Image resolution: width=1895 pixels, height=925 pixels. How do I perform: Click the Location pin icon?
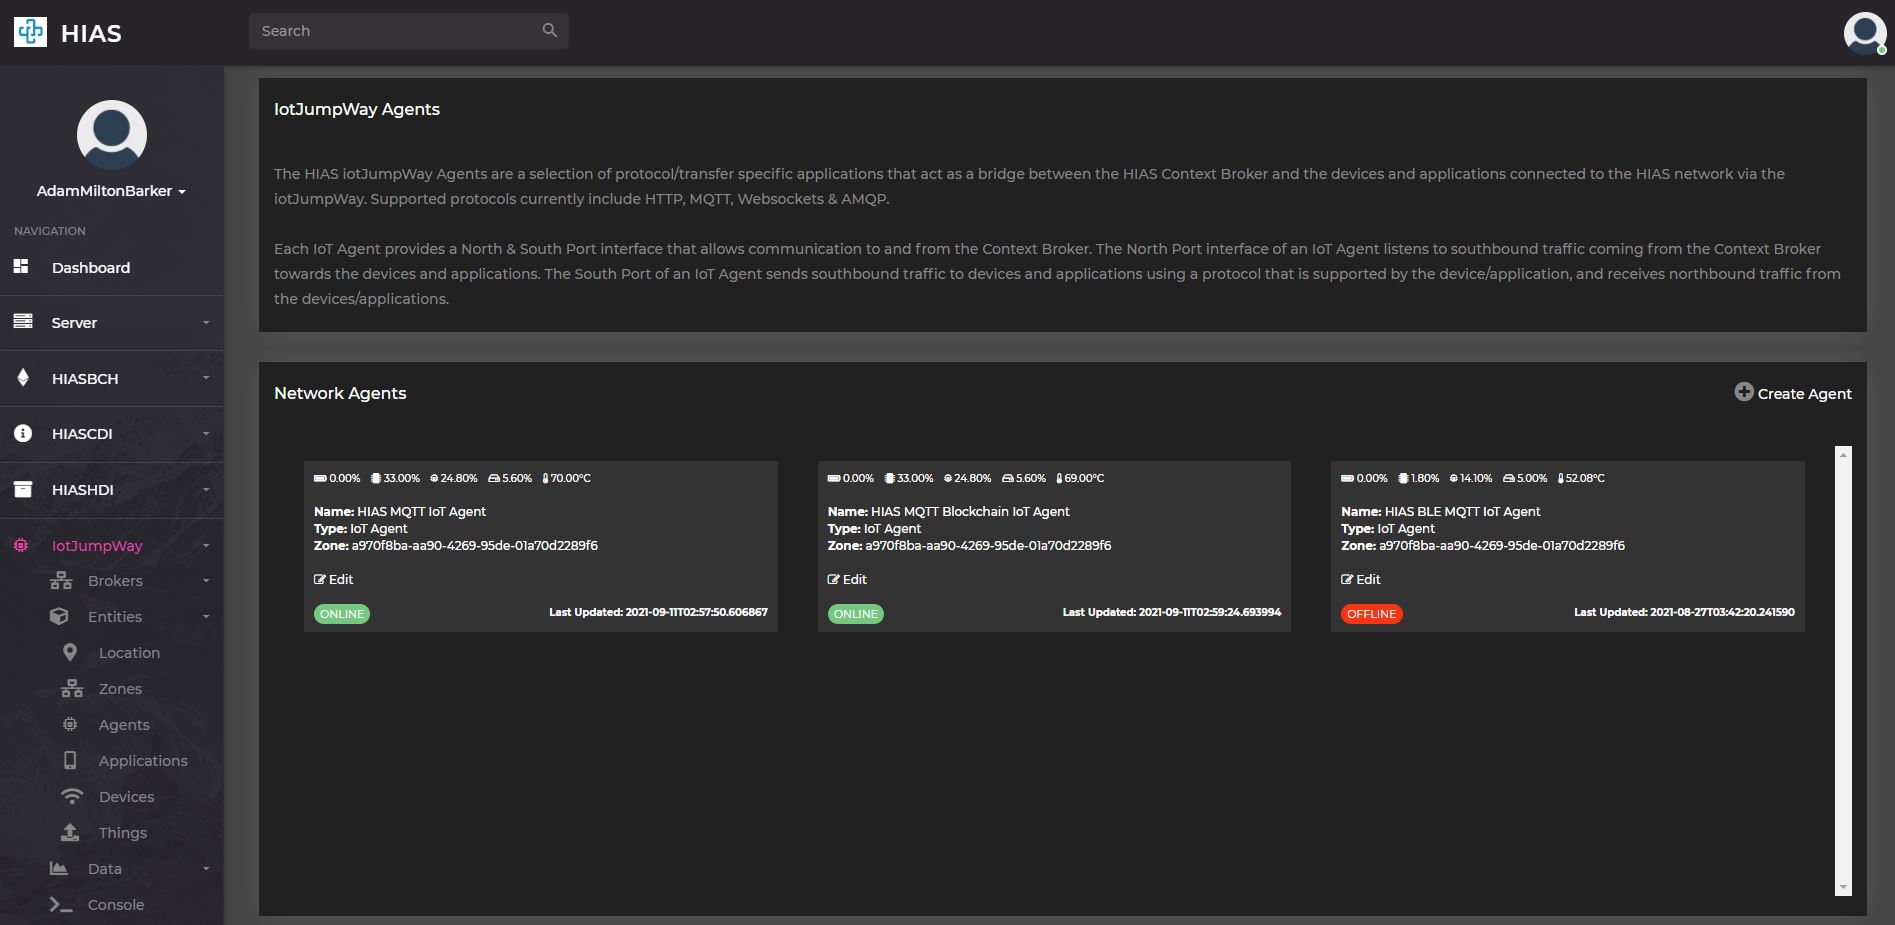(70, 652)
